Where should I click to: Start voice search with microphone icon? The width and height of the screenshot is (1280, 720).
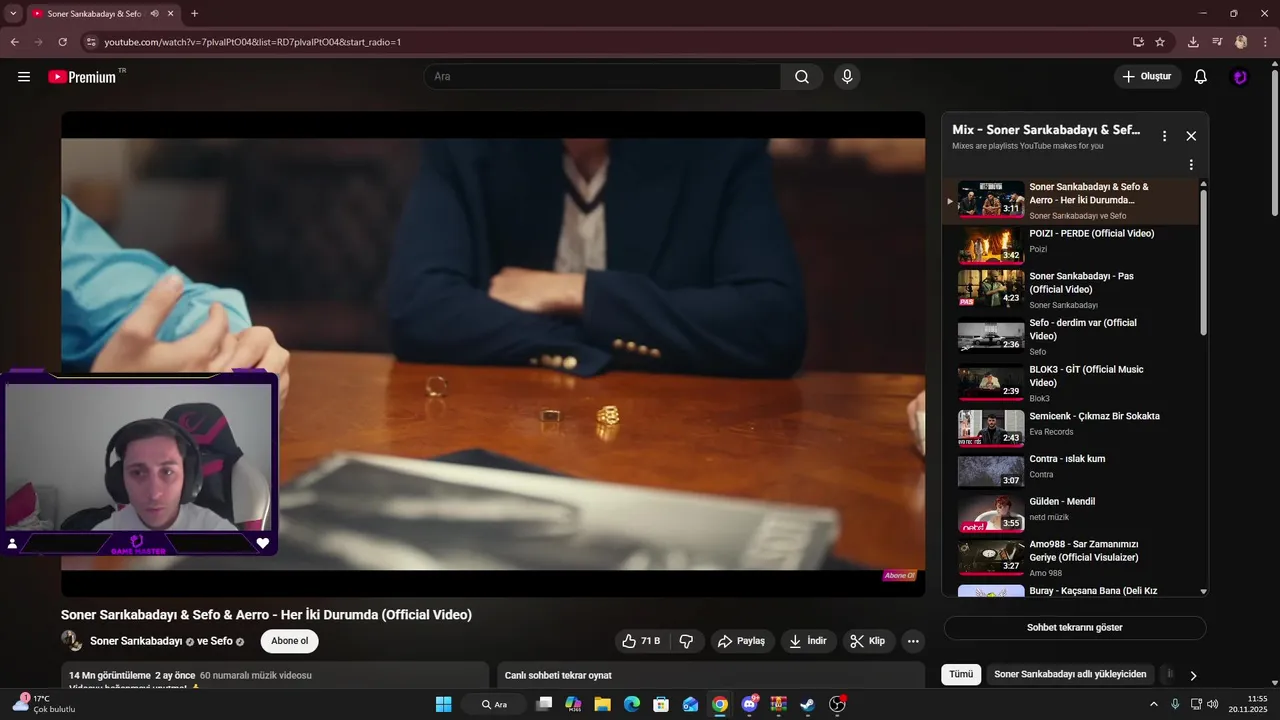pos(847,77)
